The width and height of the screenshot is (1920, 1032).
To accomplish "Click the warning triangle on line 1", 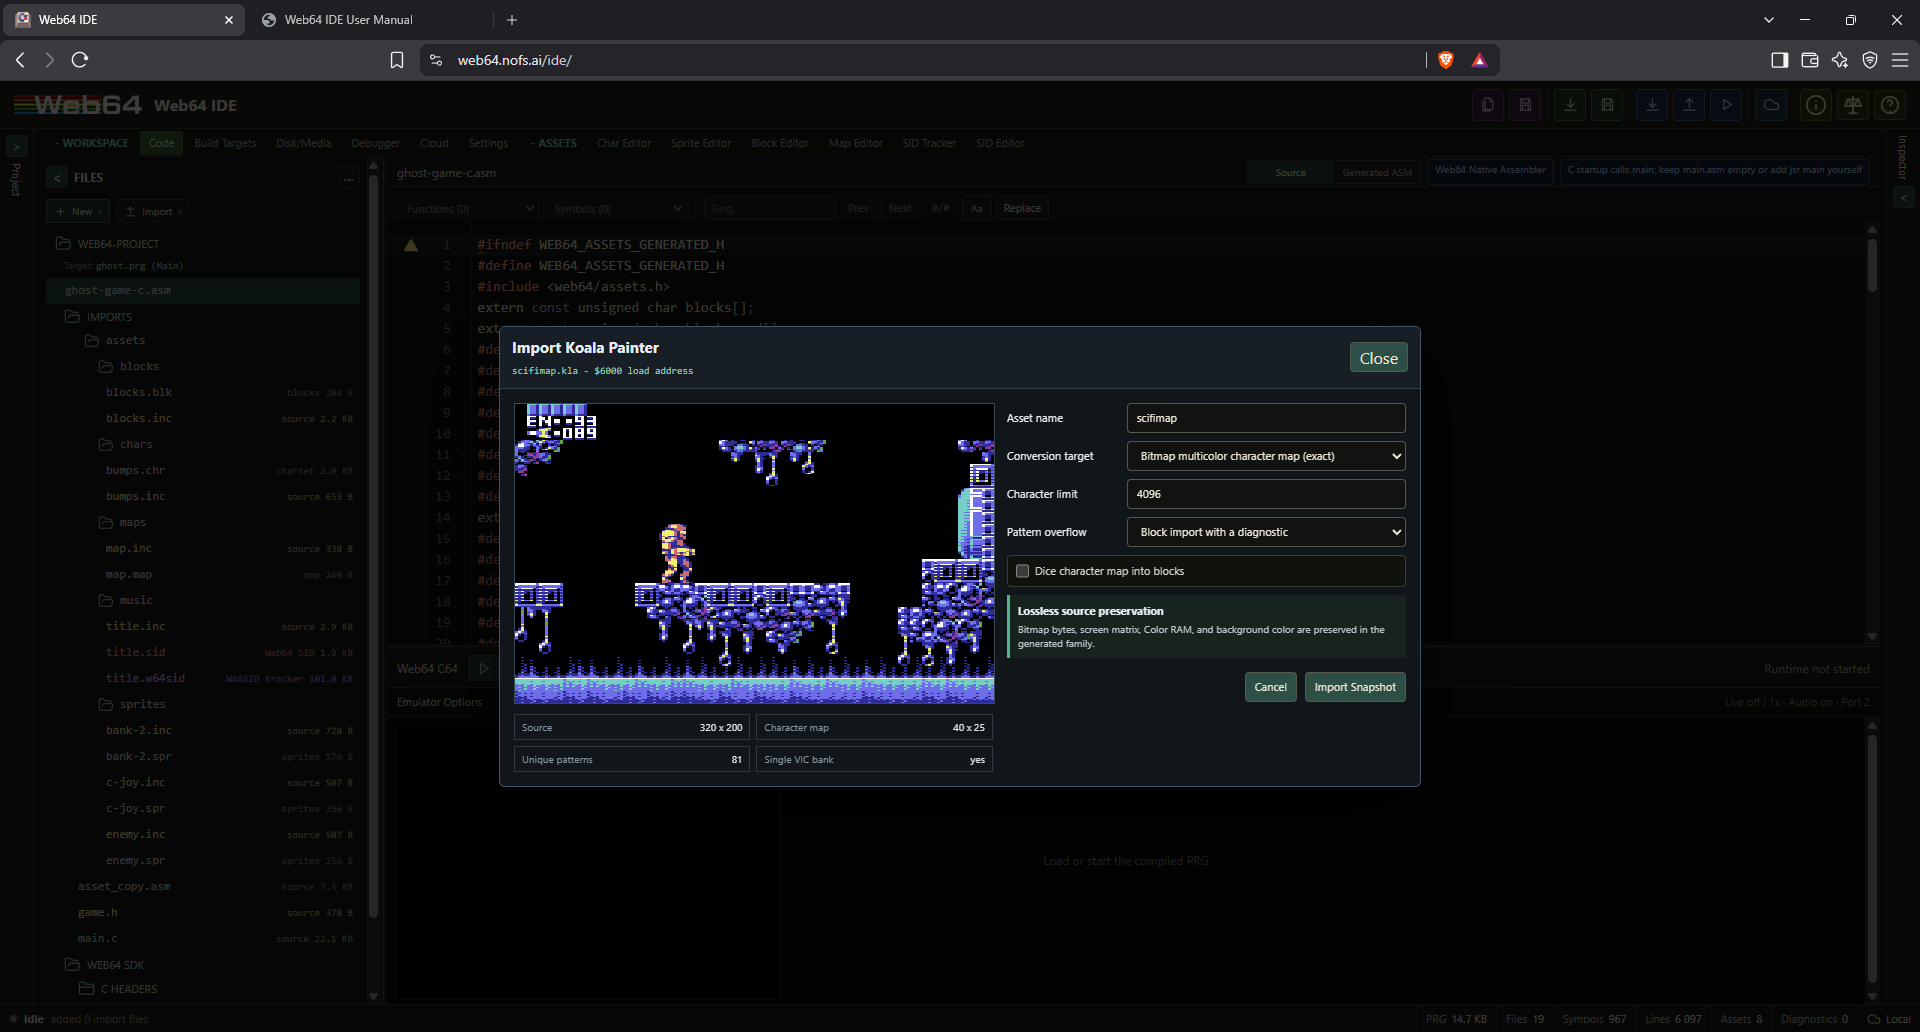I will [x=411, y=245].
